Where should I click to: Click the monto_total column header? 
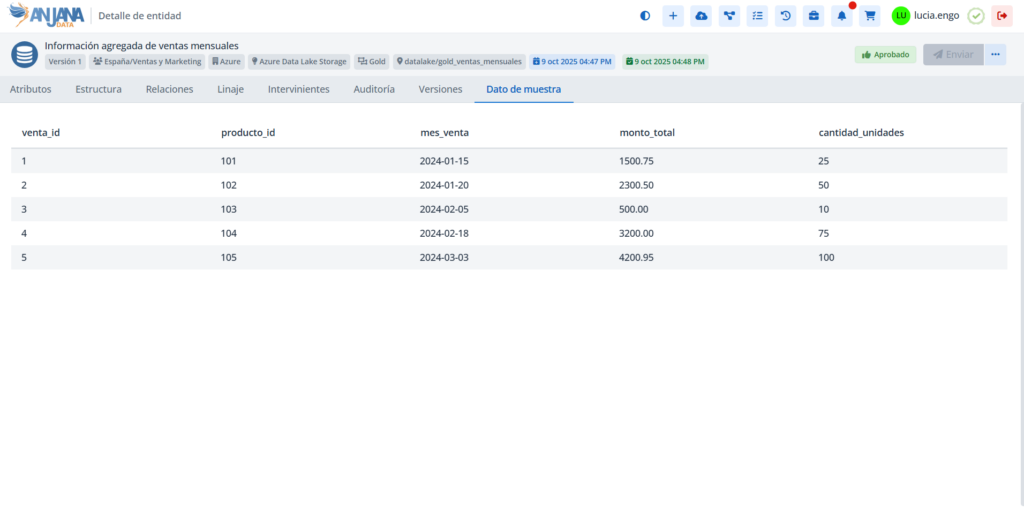(647, 132)
